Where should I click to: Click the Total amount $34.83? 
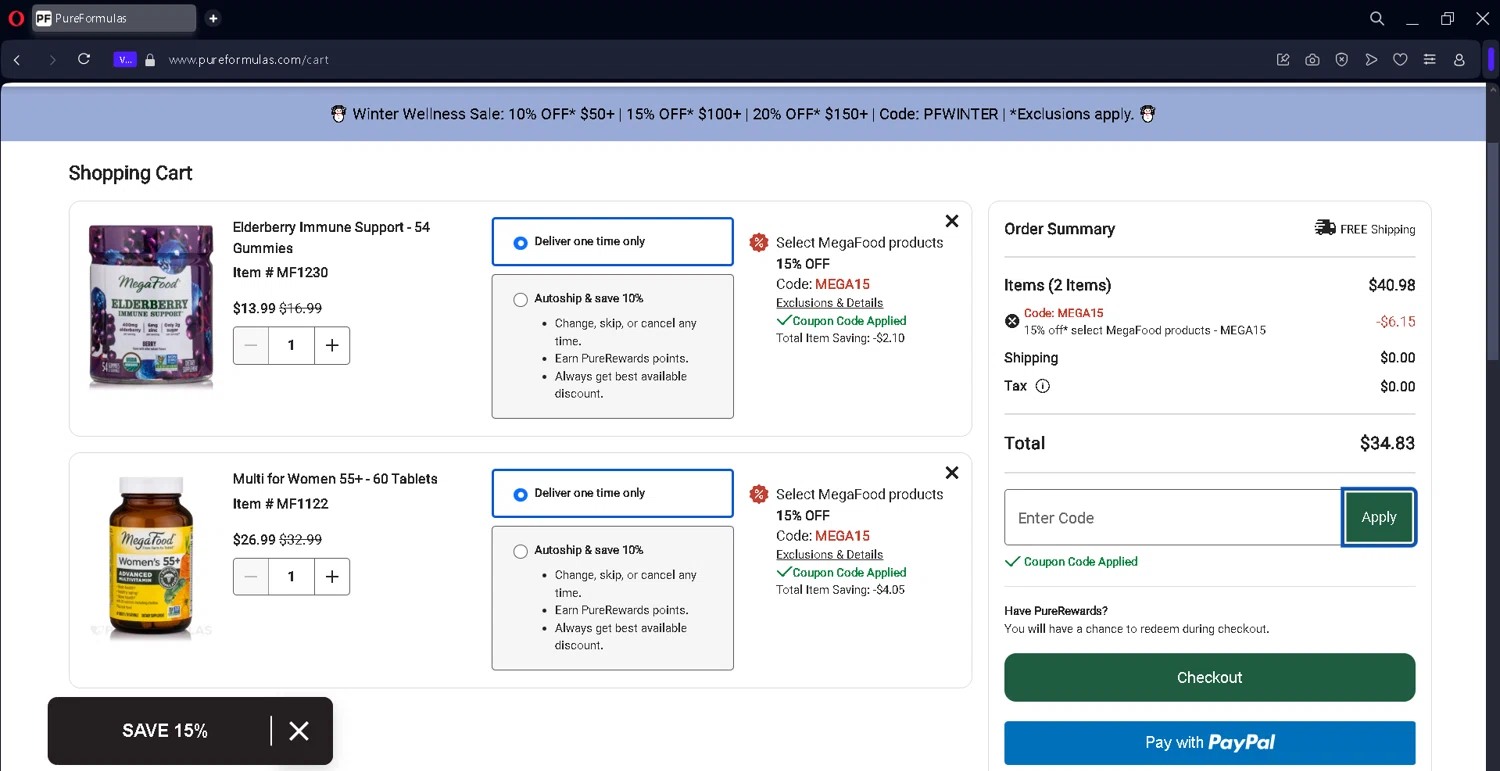point(1387,443)
